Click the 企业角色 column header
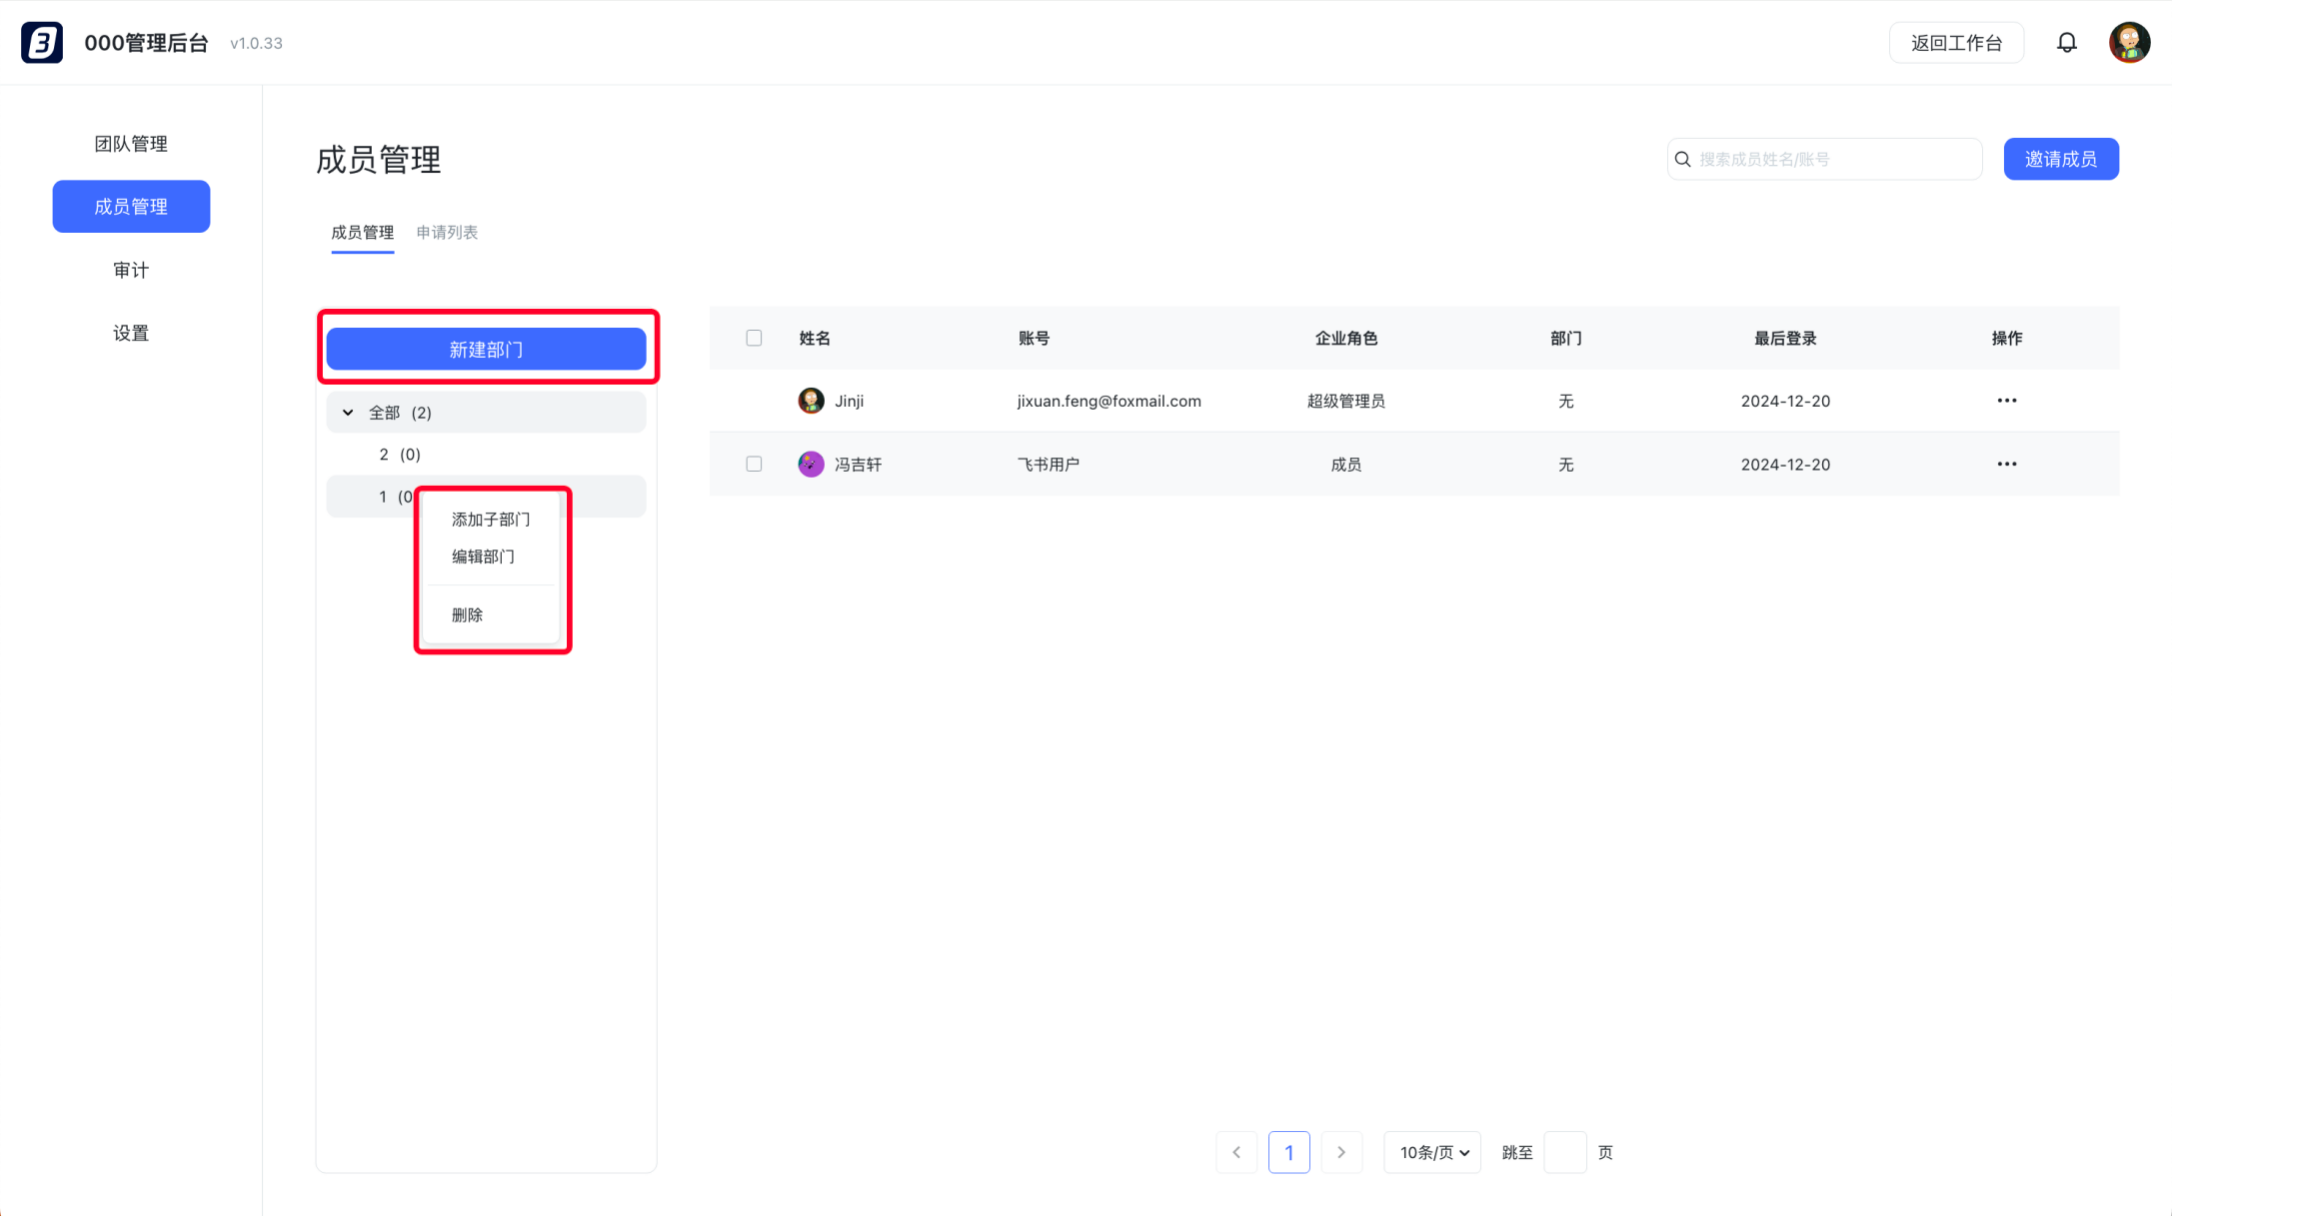This screenshot has width=2302, height=1216. tap(1346, 338)
